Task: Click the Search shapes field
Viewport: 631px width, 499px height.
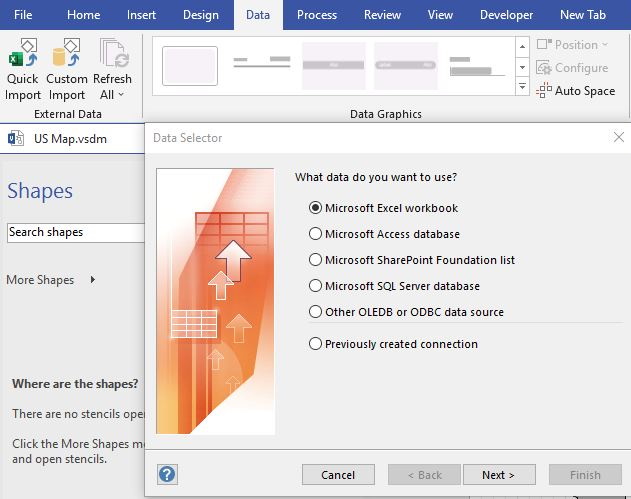Action: click(x=75, y=232)
